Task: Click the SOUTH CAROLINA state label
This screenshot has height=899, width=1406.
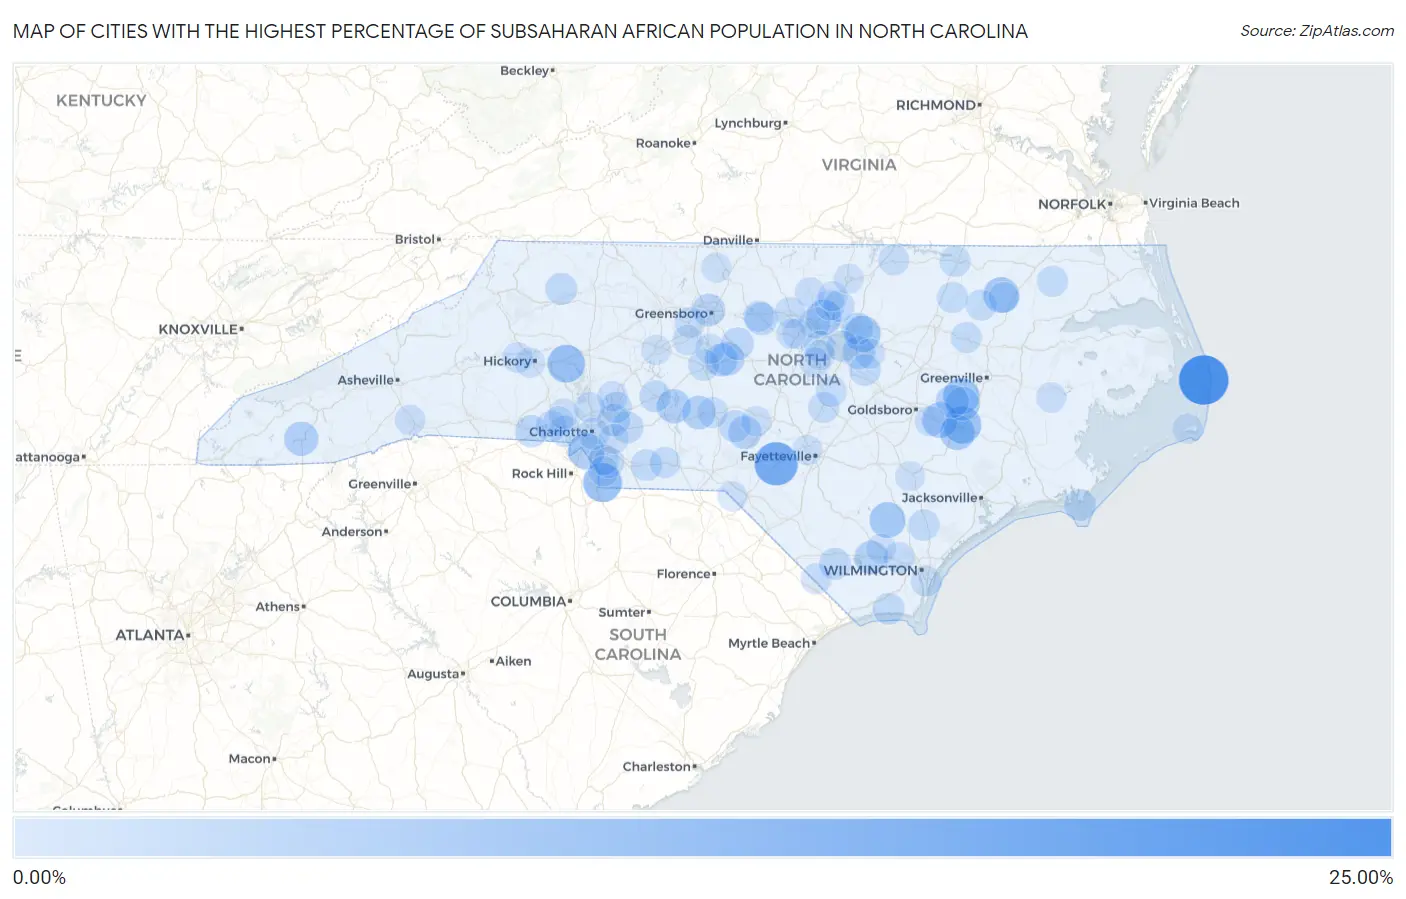Action: [x=638, y=644]
